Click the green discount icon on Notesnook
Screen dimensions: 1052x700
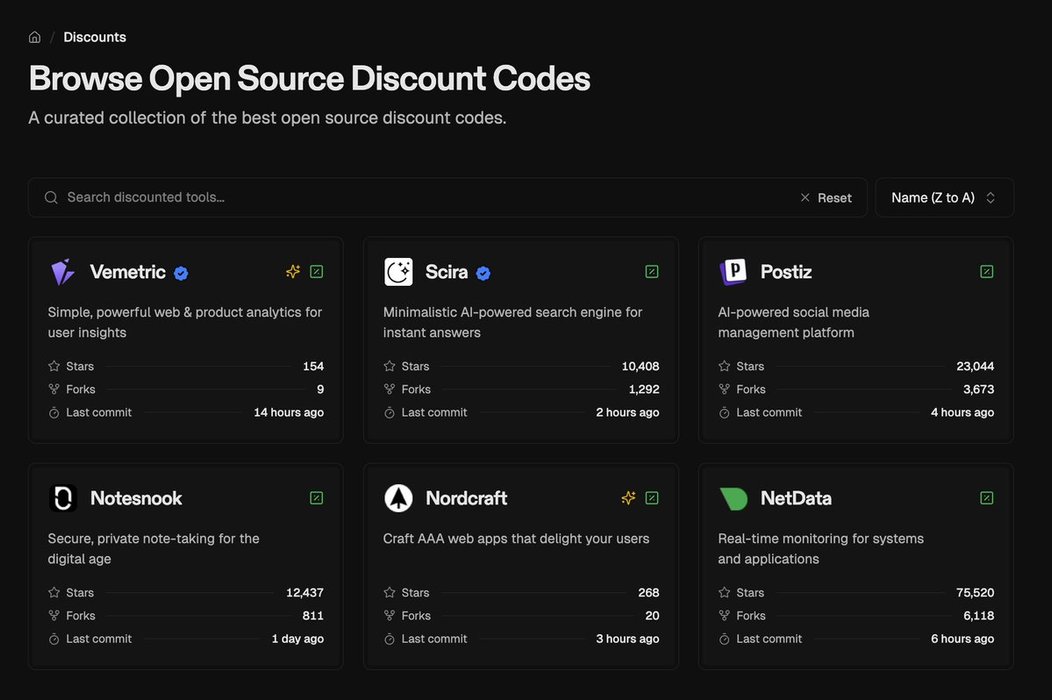point(317,498)
